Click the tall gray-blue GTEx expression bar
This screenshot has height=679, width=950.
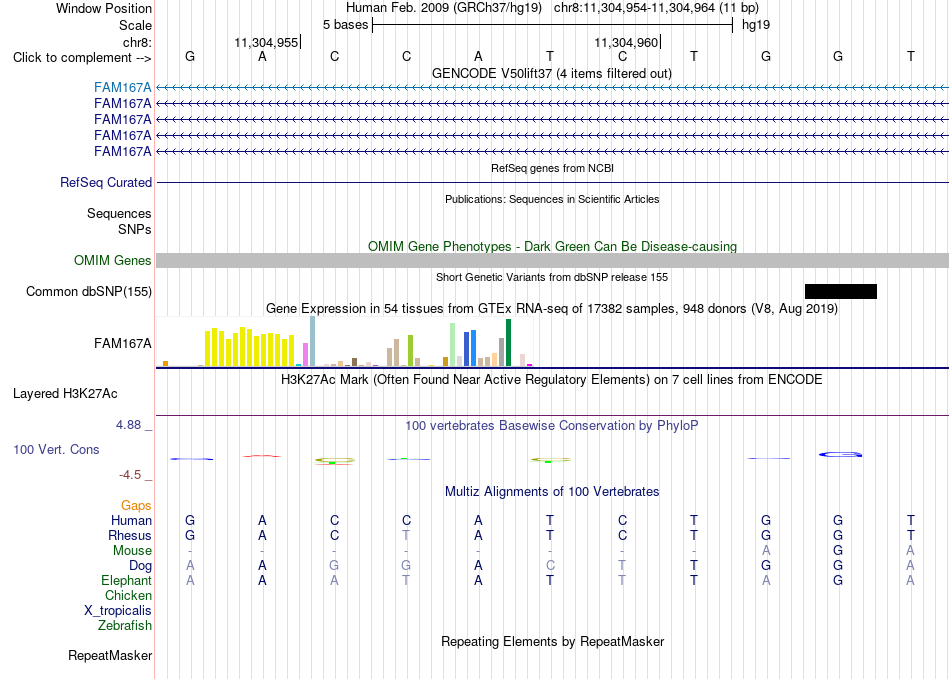point(312,341)
